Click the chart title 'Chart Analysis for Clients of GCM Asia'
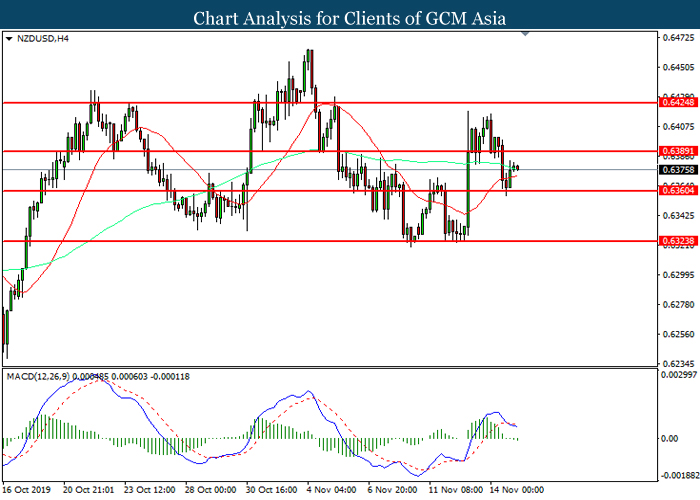The width and height of the screenshot is (700, 500). pyautogui.click(x=349, y=16)
